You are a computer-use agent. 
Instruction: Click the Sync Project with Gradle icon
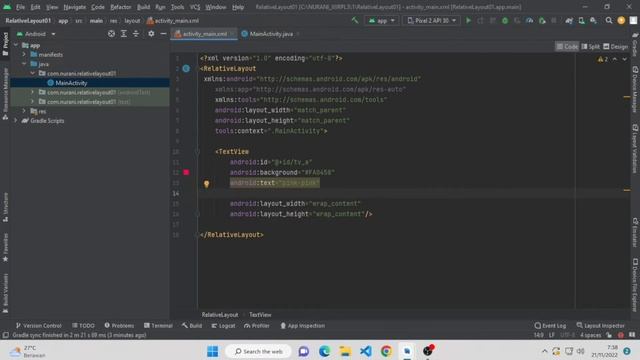(x=569, y=20)
